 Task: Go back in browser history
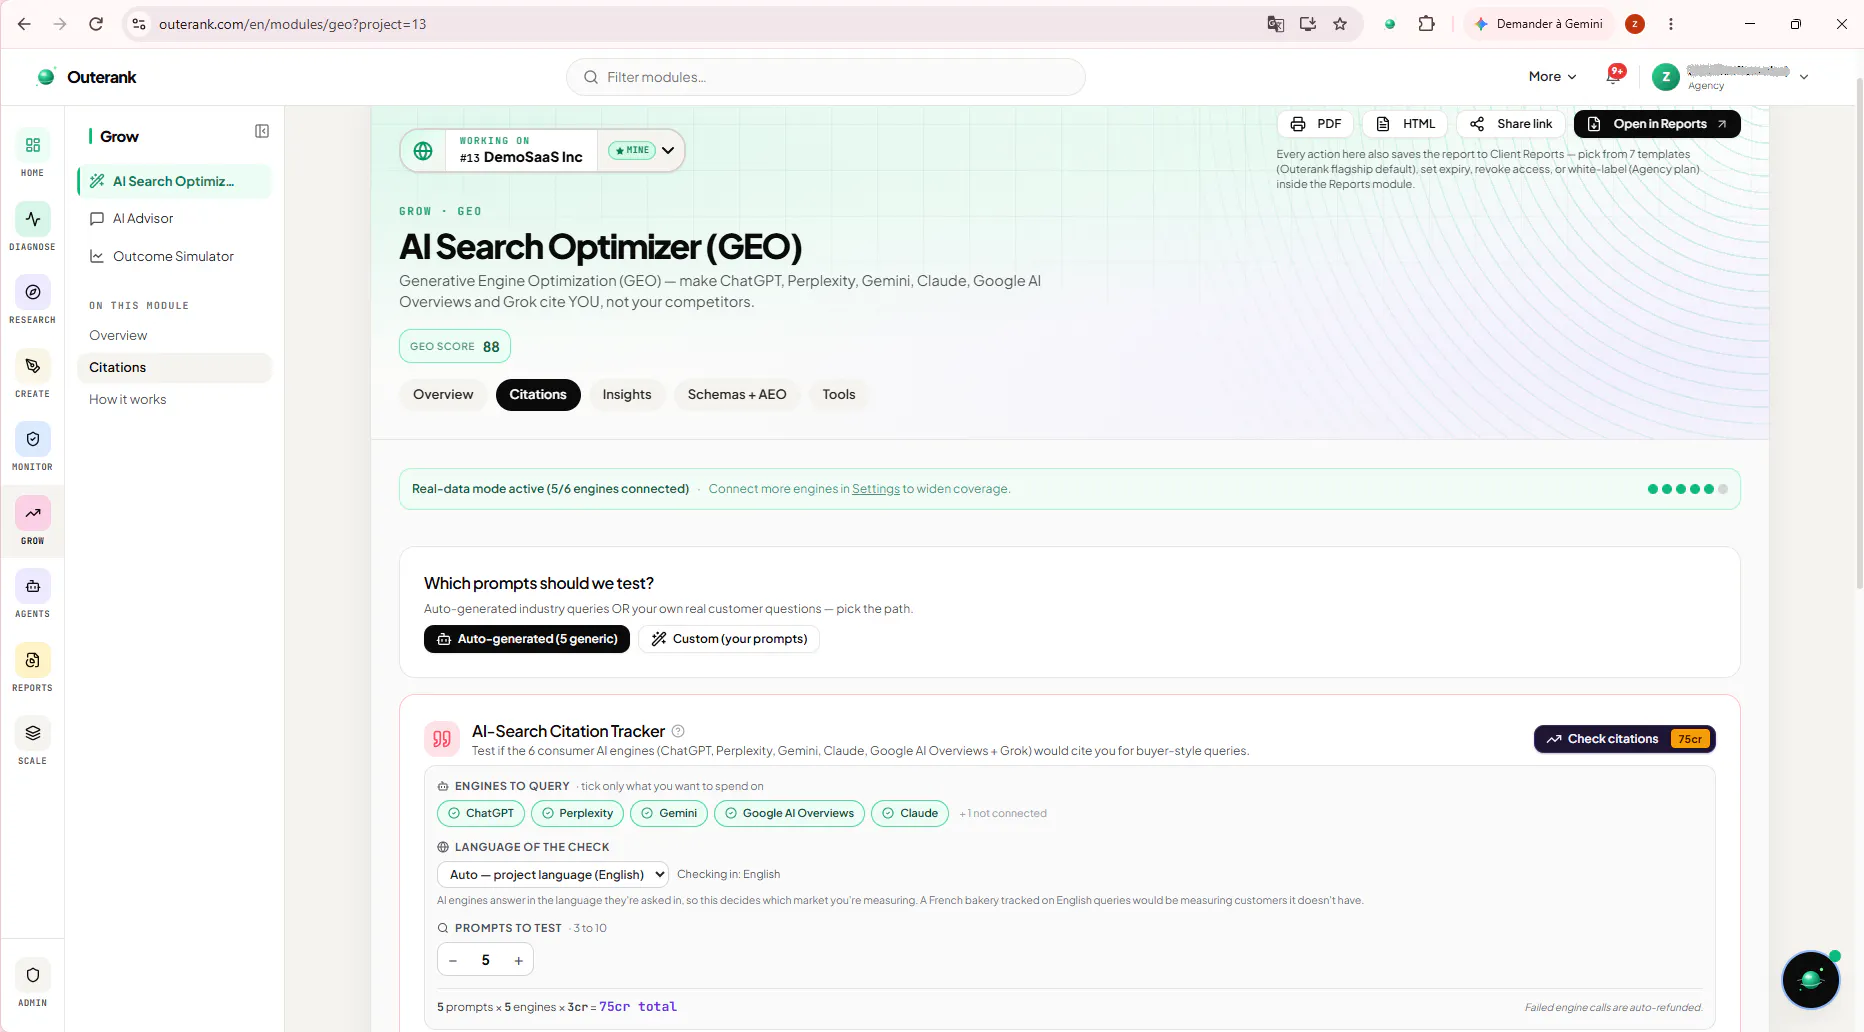24,24
